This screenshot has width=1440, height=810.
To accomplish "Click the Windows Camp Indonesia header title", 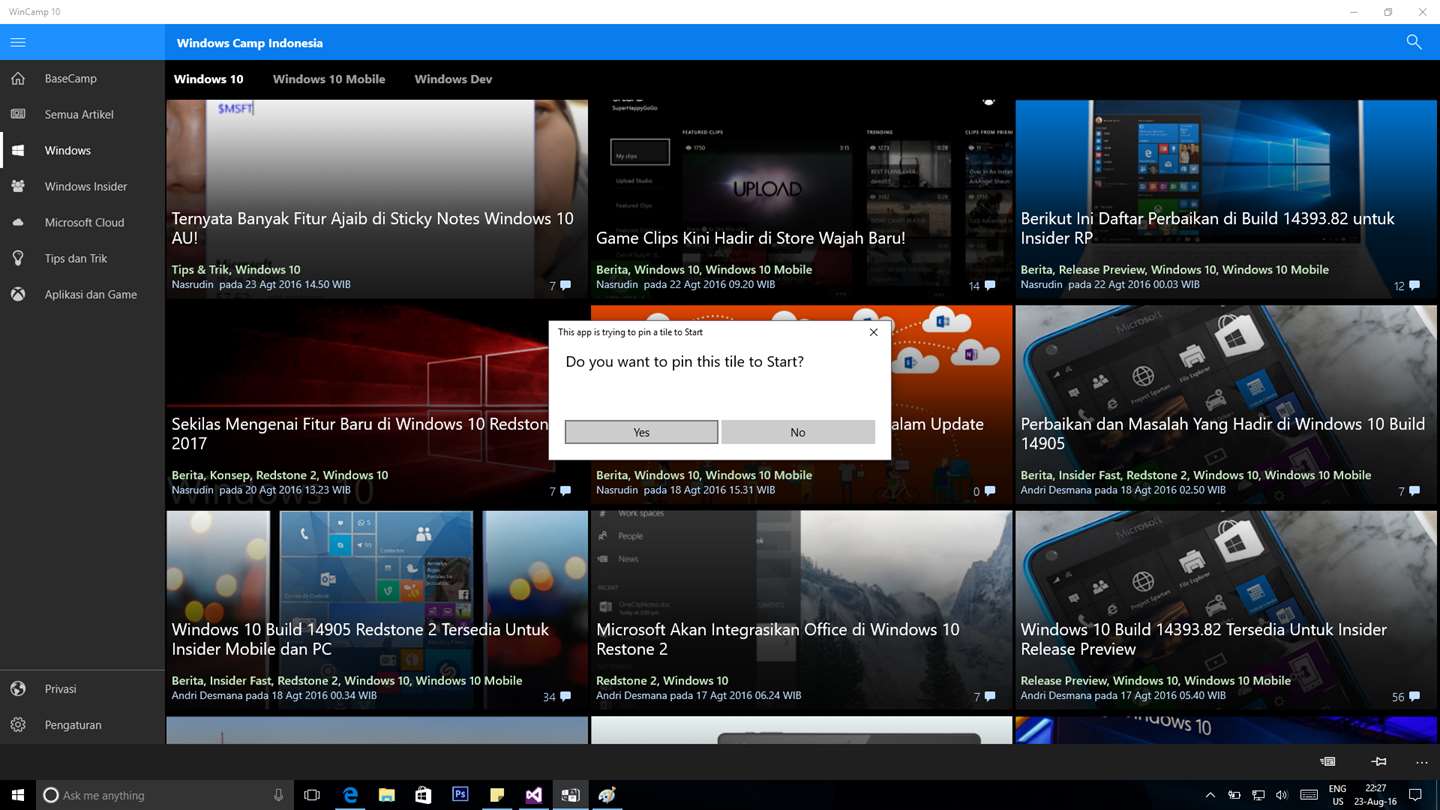I will click(250, 43).
